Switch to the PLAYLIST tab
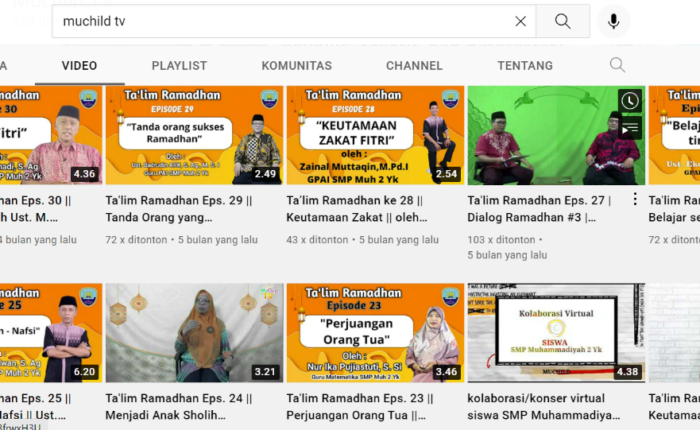700x430 pixels. (179, 66)
